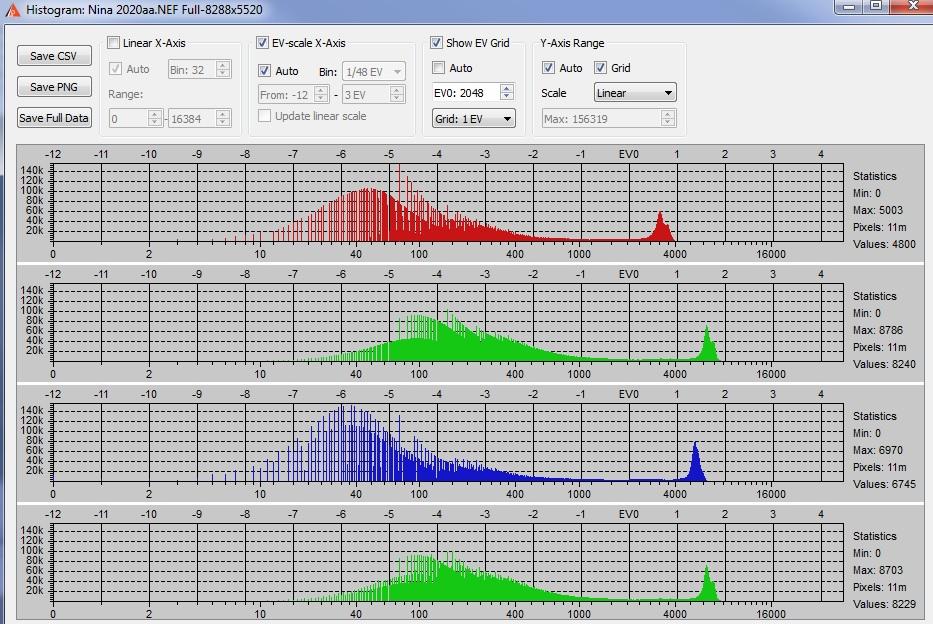The width and height of the screenshot is (933, 624).
Task: Click the stepper arrows beside Bin: 32
Action: 223,70
